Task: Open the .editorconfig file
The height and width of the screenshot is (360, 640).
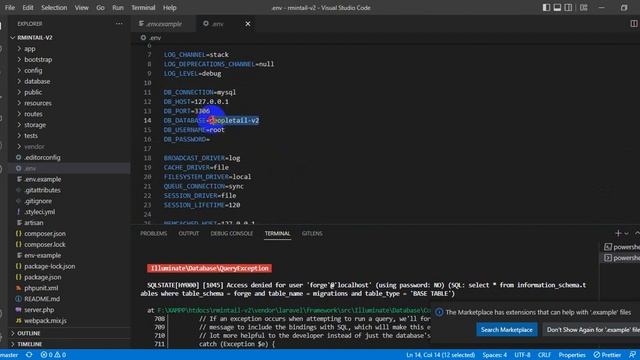Action: click(x=42, y=157)
